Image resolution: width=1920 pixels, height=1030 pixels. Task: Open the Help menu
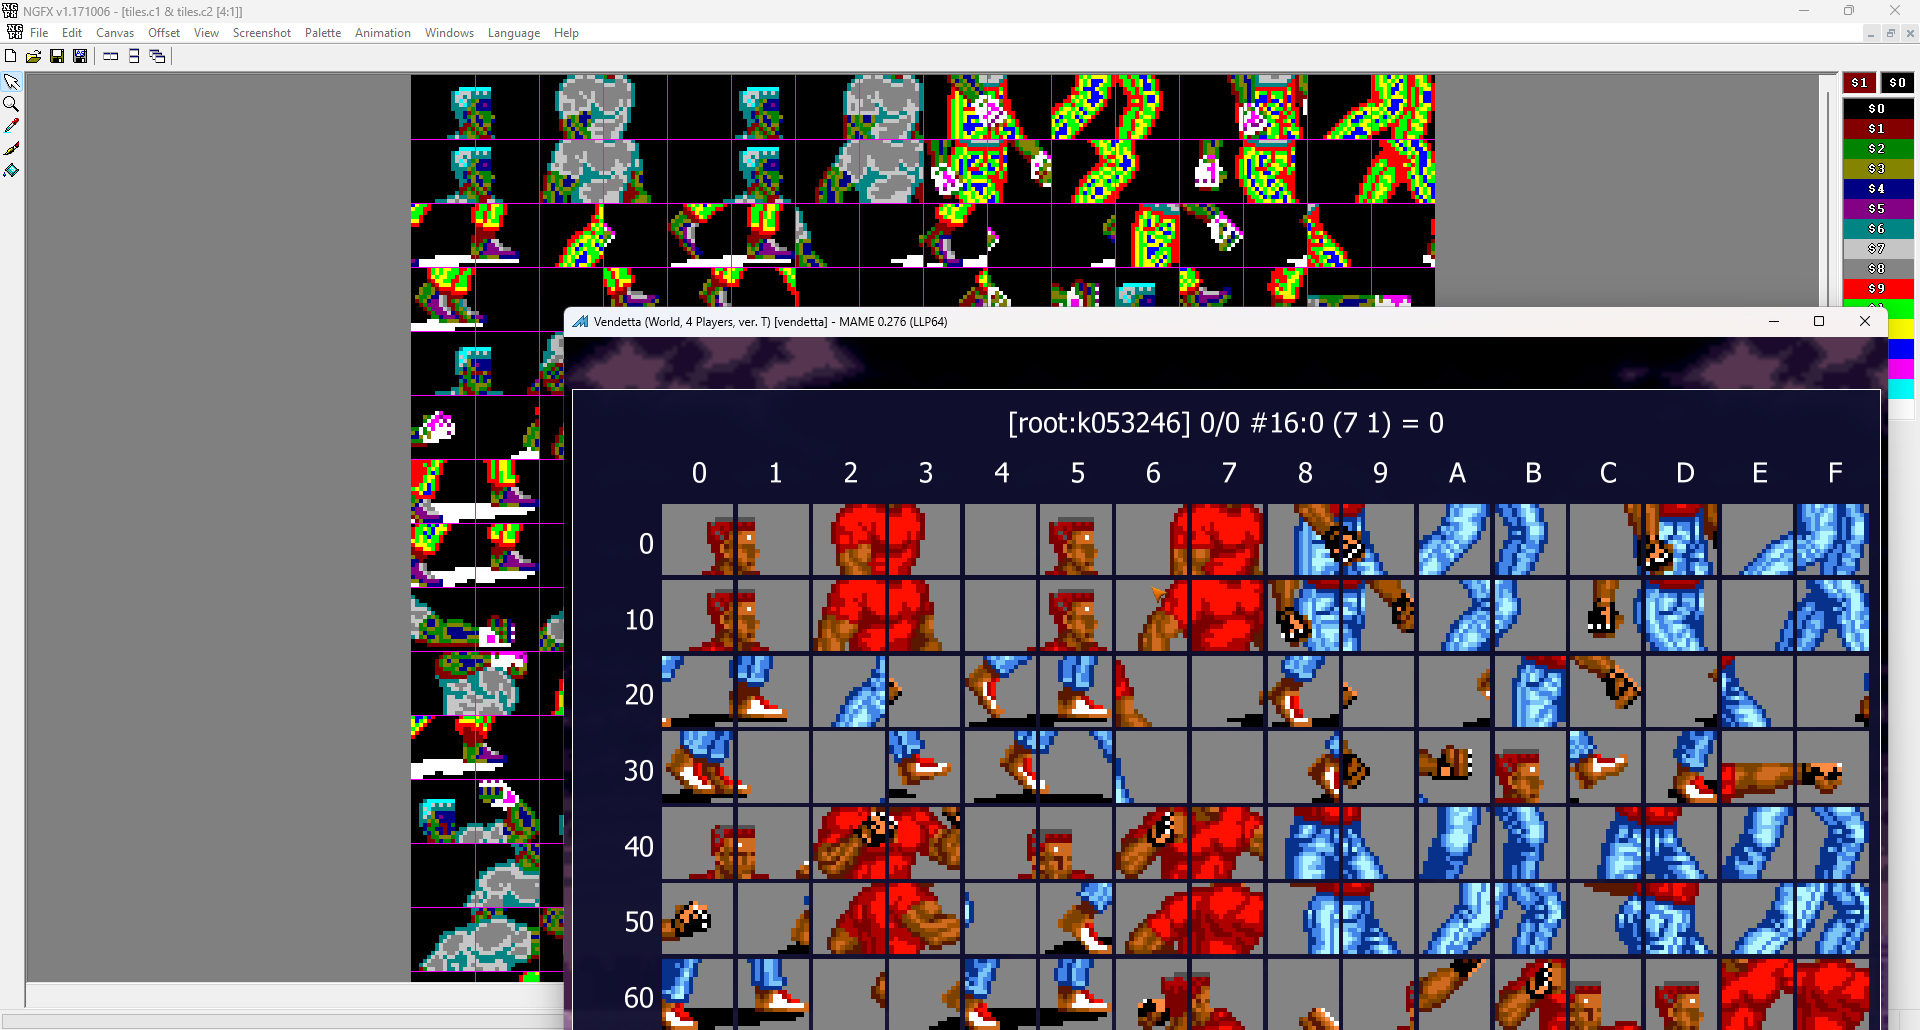click(x=566, y=33)
